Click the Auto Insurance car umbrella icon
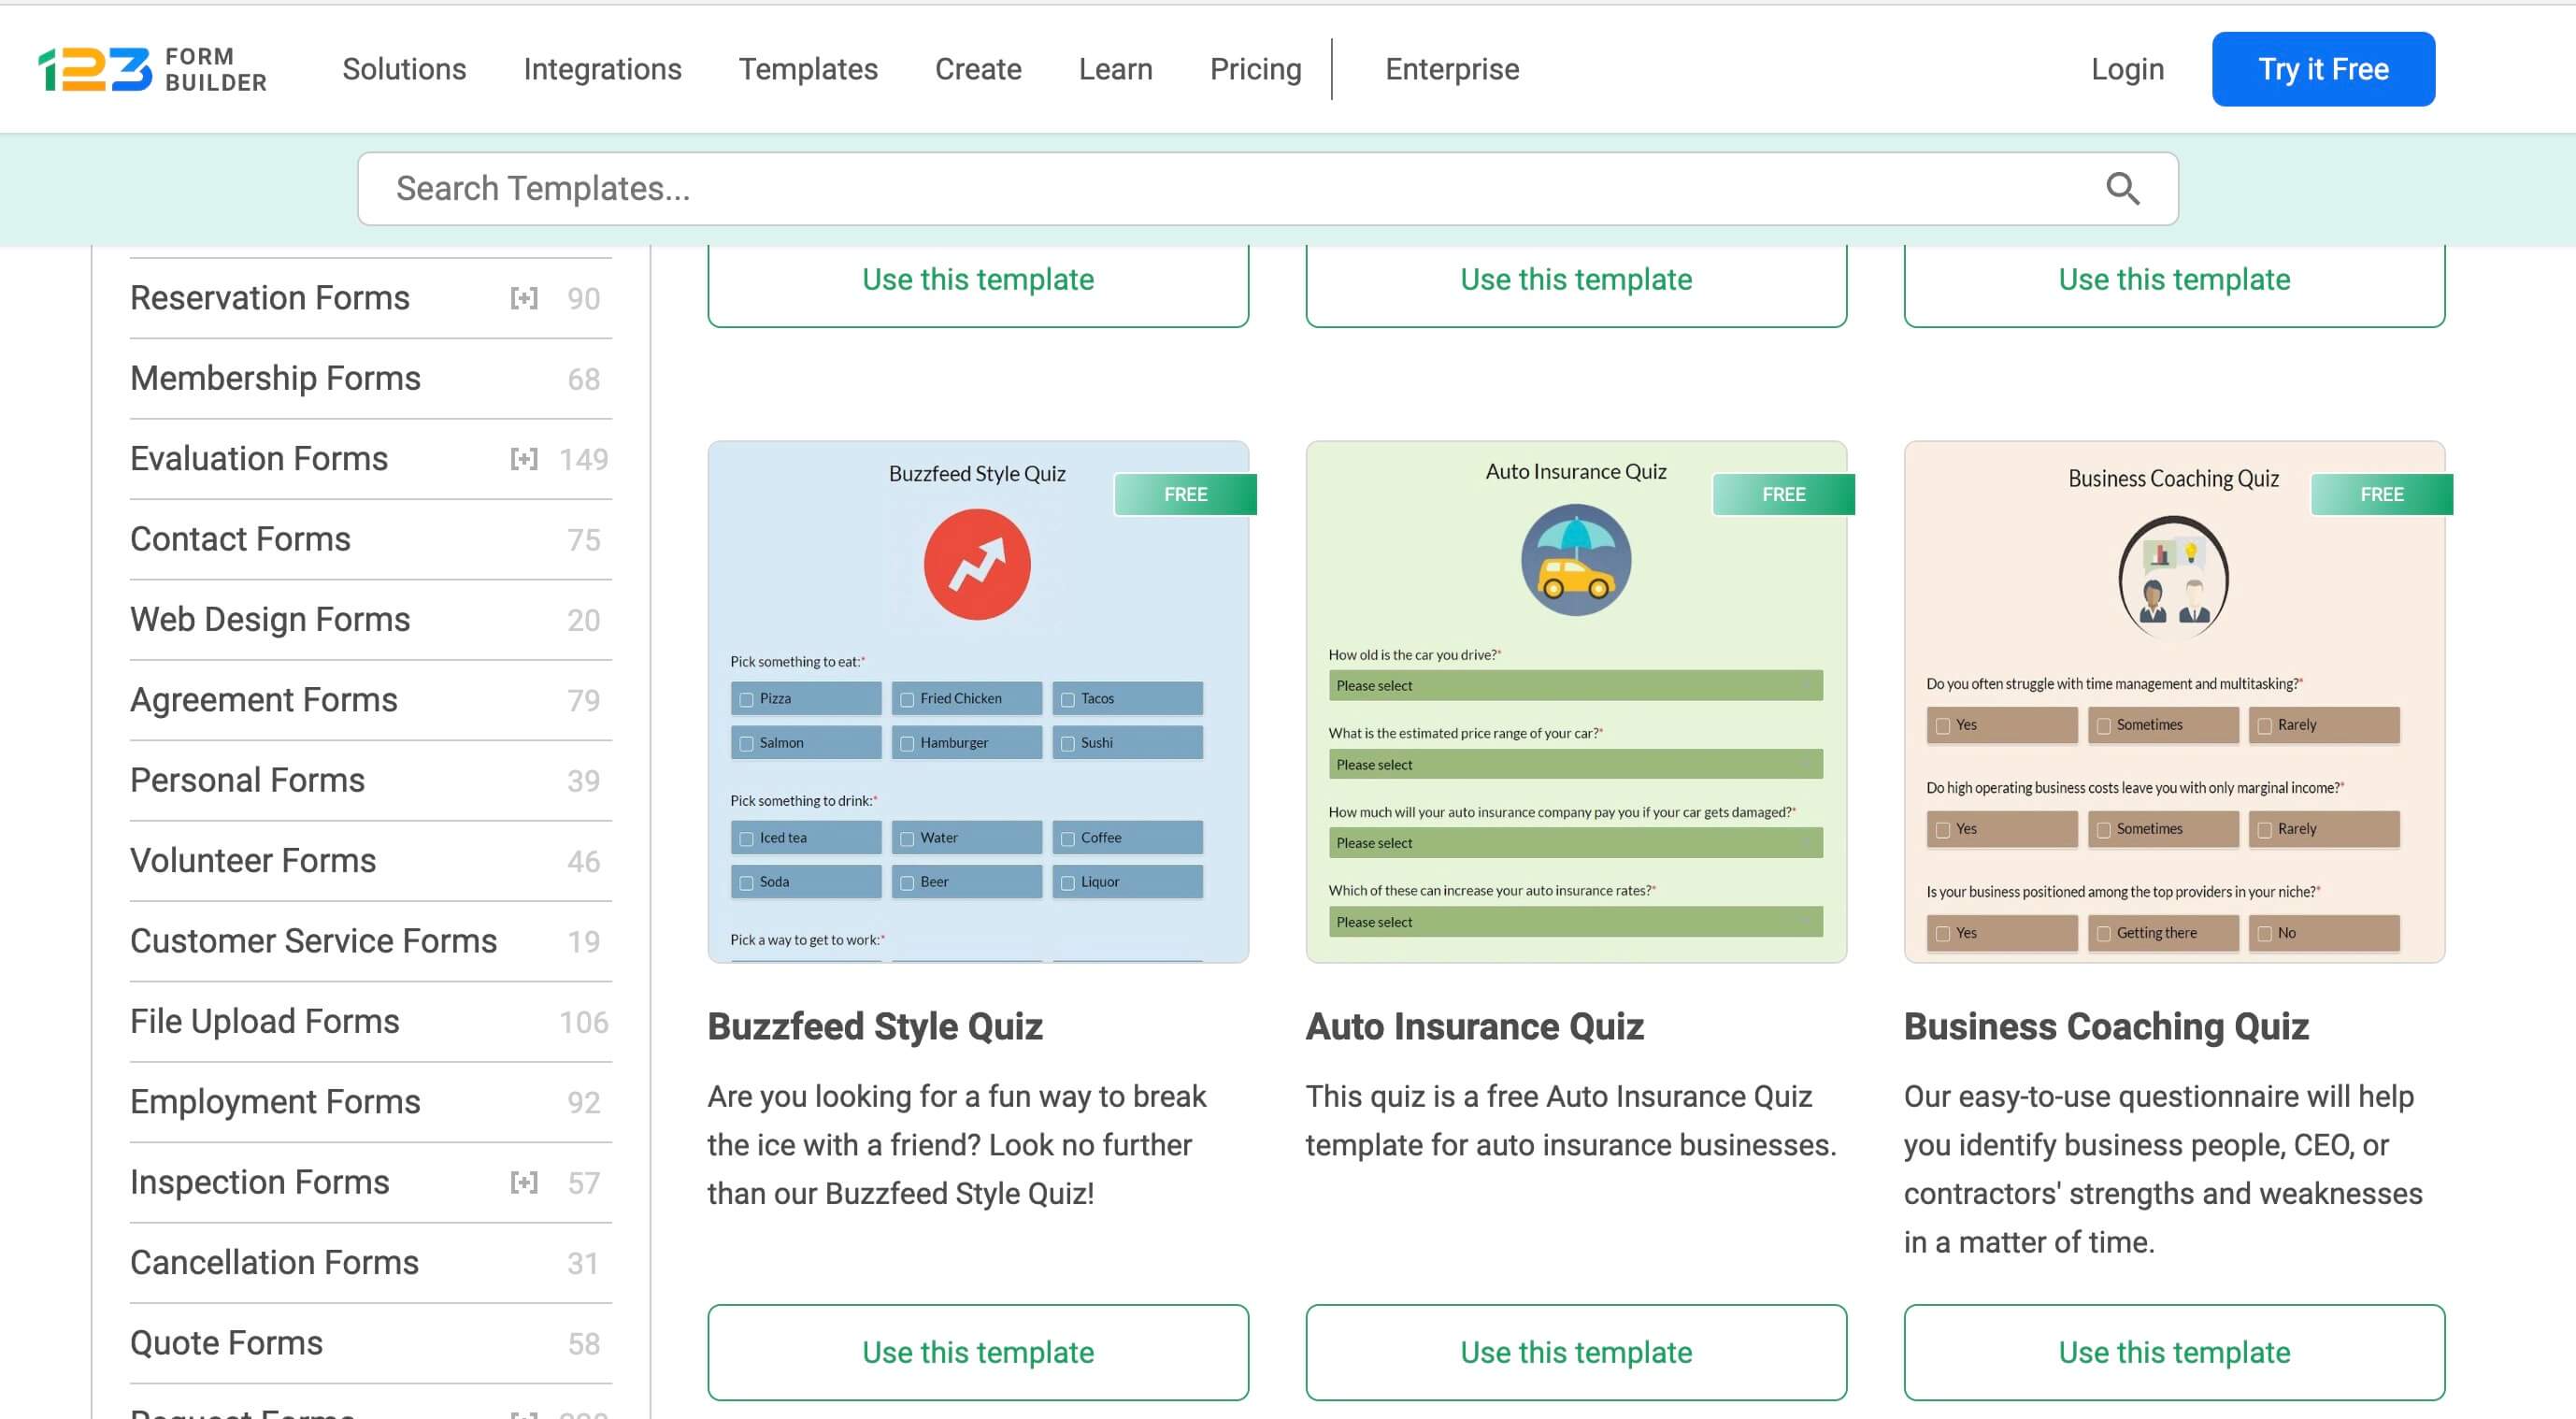 coord(1575,559)
